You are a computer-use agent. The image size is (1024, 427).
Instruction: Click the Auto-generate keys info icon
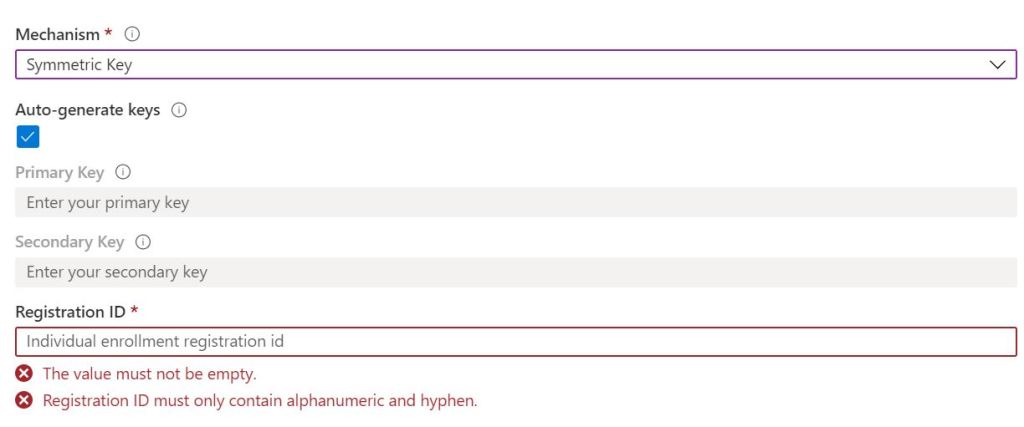179,111
